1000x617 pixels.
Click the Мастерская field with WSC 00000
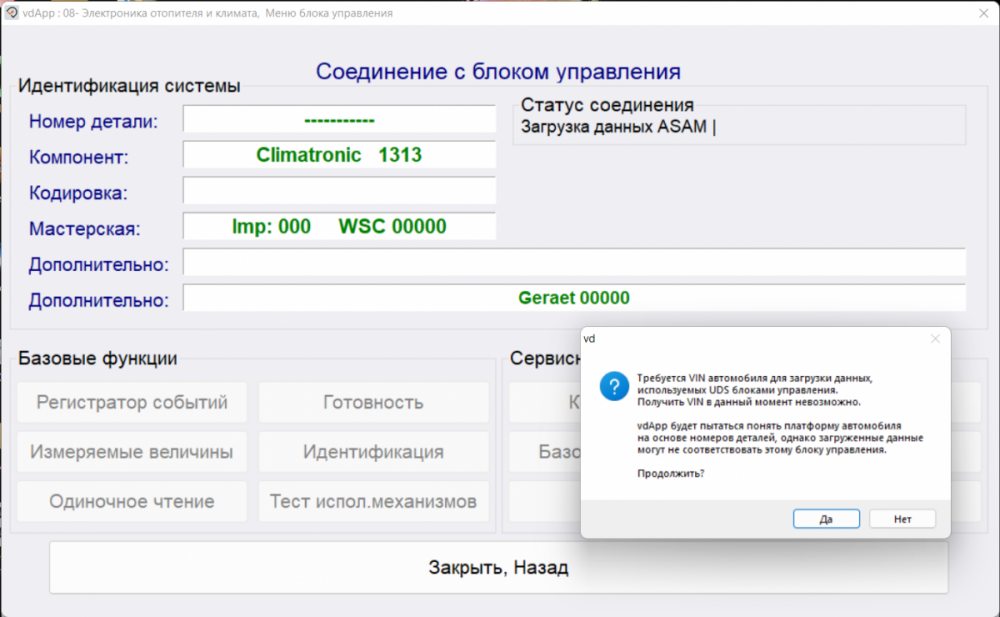pos(339,227)
